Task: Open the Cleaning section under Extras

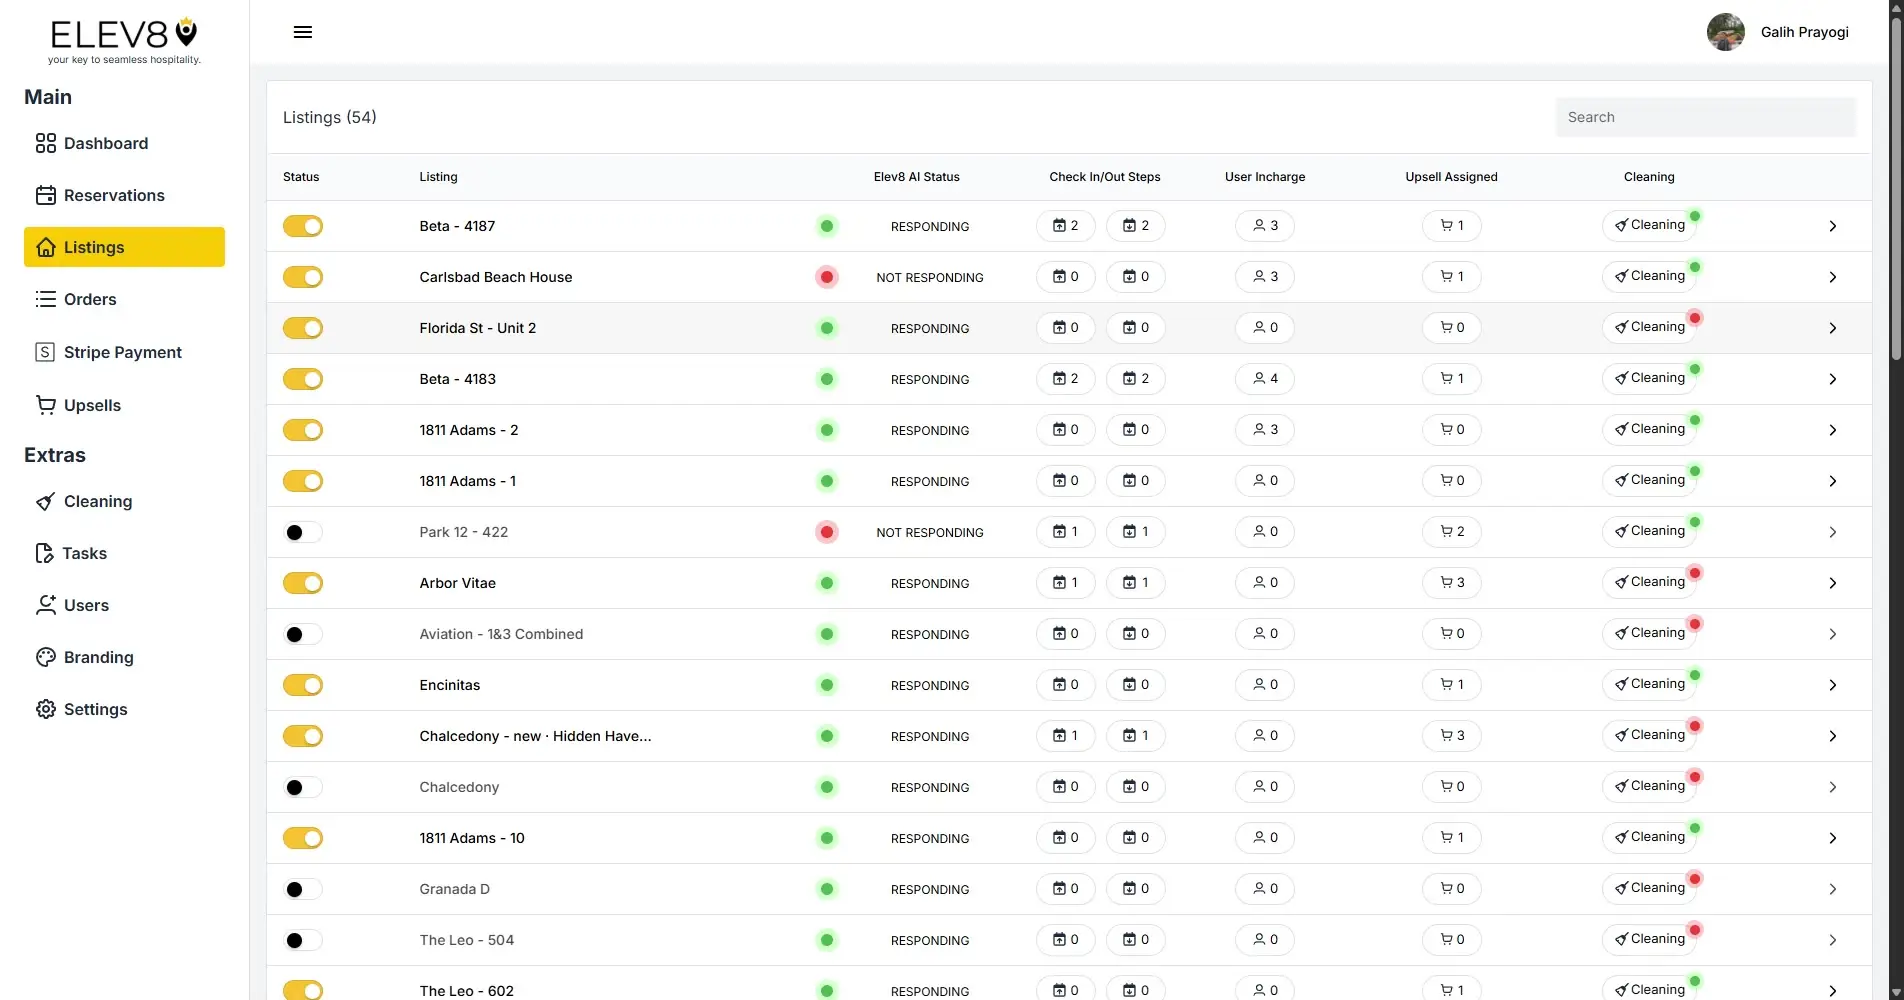Action: click(97, 501)
